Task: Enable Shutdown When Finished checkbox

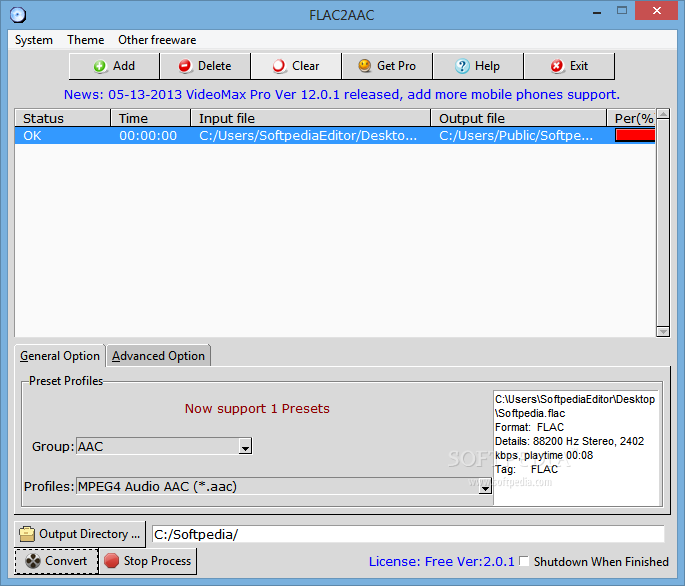Action: click(x=524, y=561)
